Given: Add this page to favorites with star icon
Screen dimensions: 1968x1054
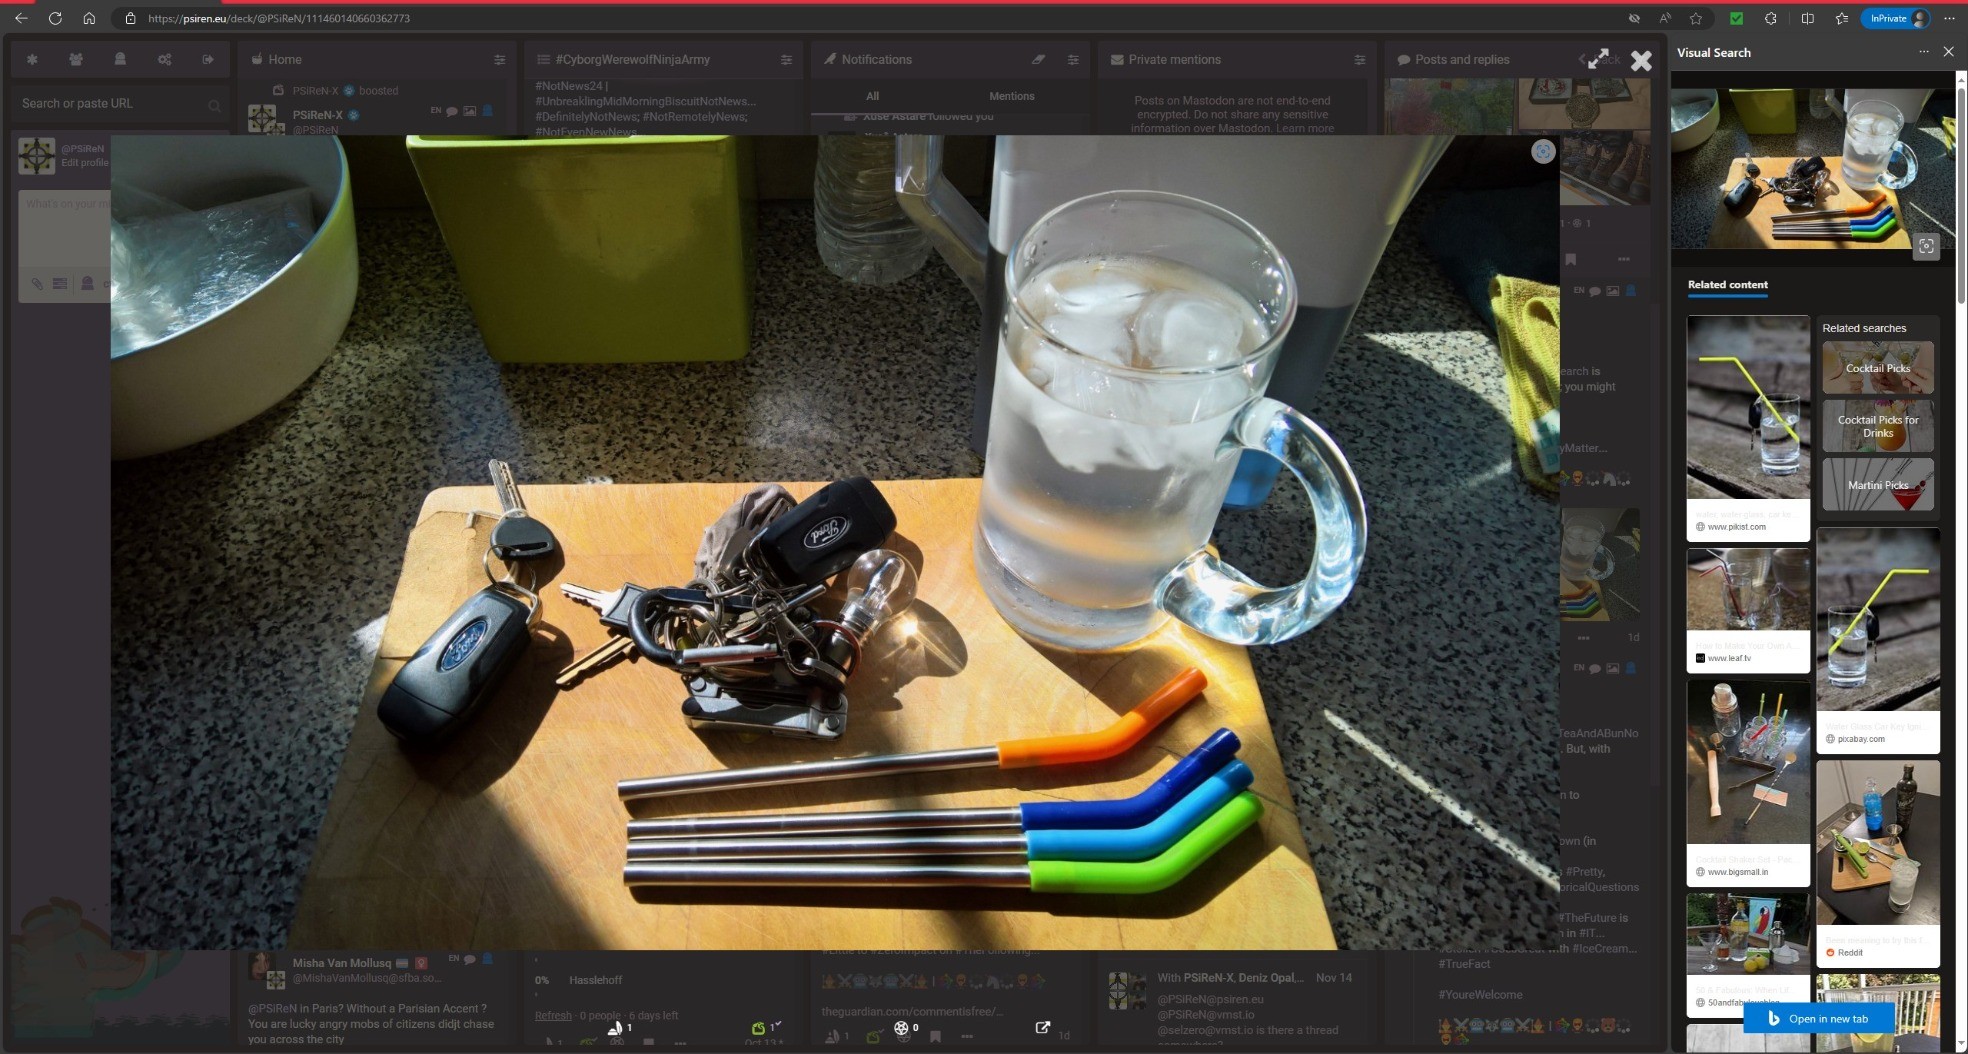Looking at the screenshot, I should coord(1696,18).
